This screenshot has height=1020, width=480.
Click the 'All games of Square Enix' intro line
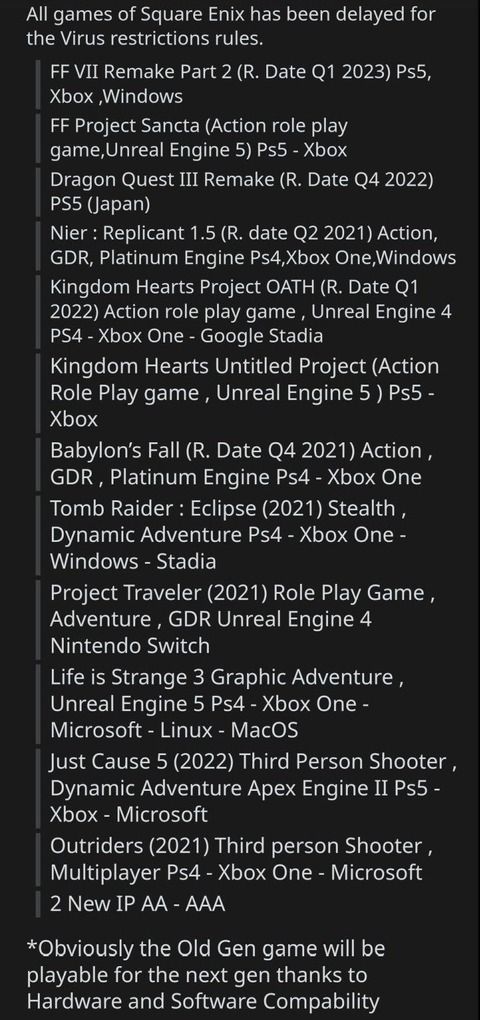(x=231, y=26)
